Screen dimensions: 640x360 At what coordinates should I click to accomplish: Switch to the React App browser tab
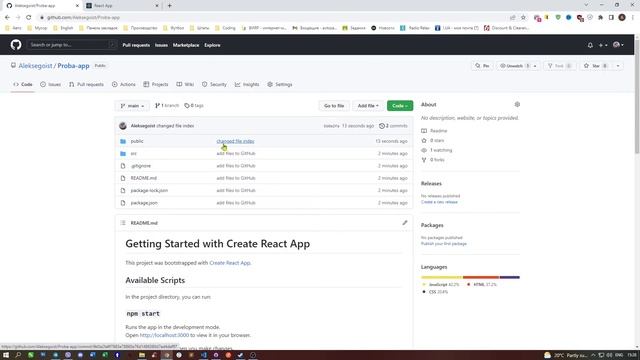(122, 6)
